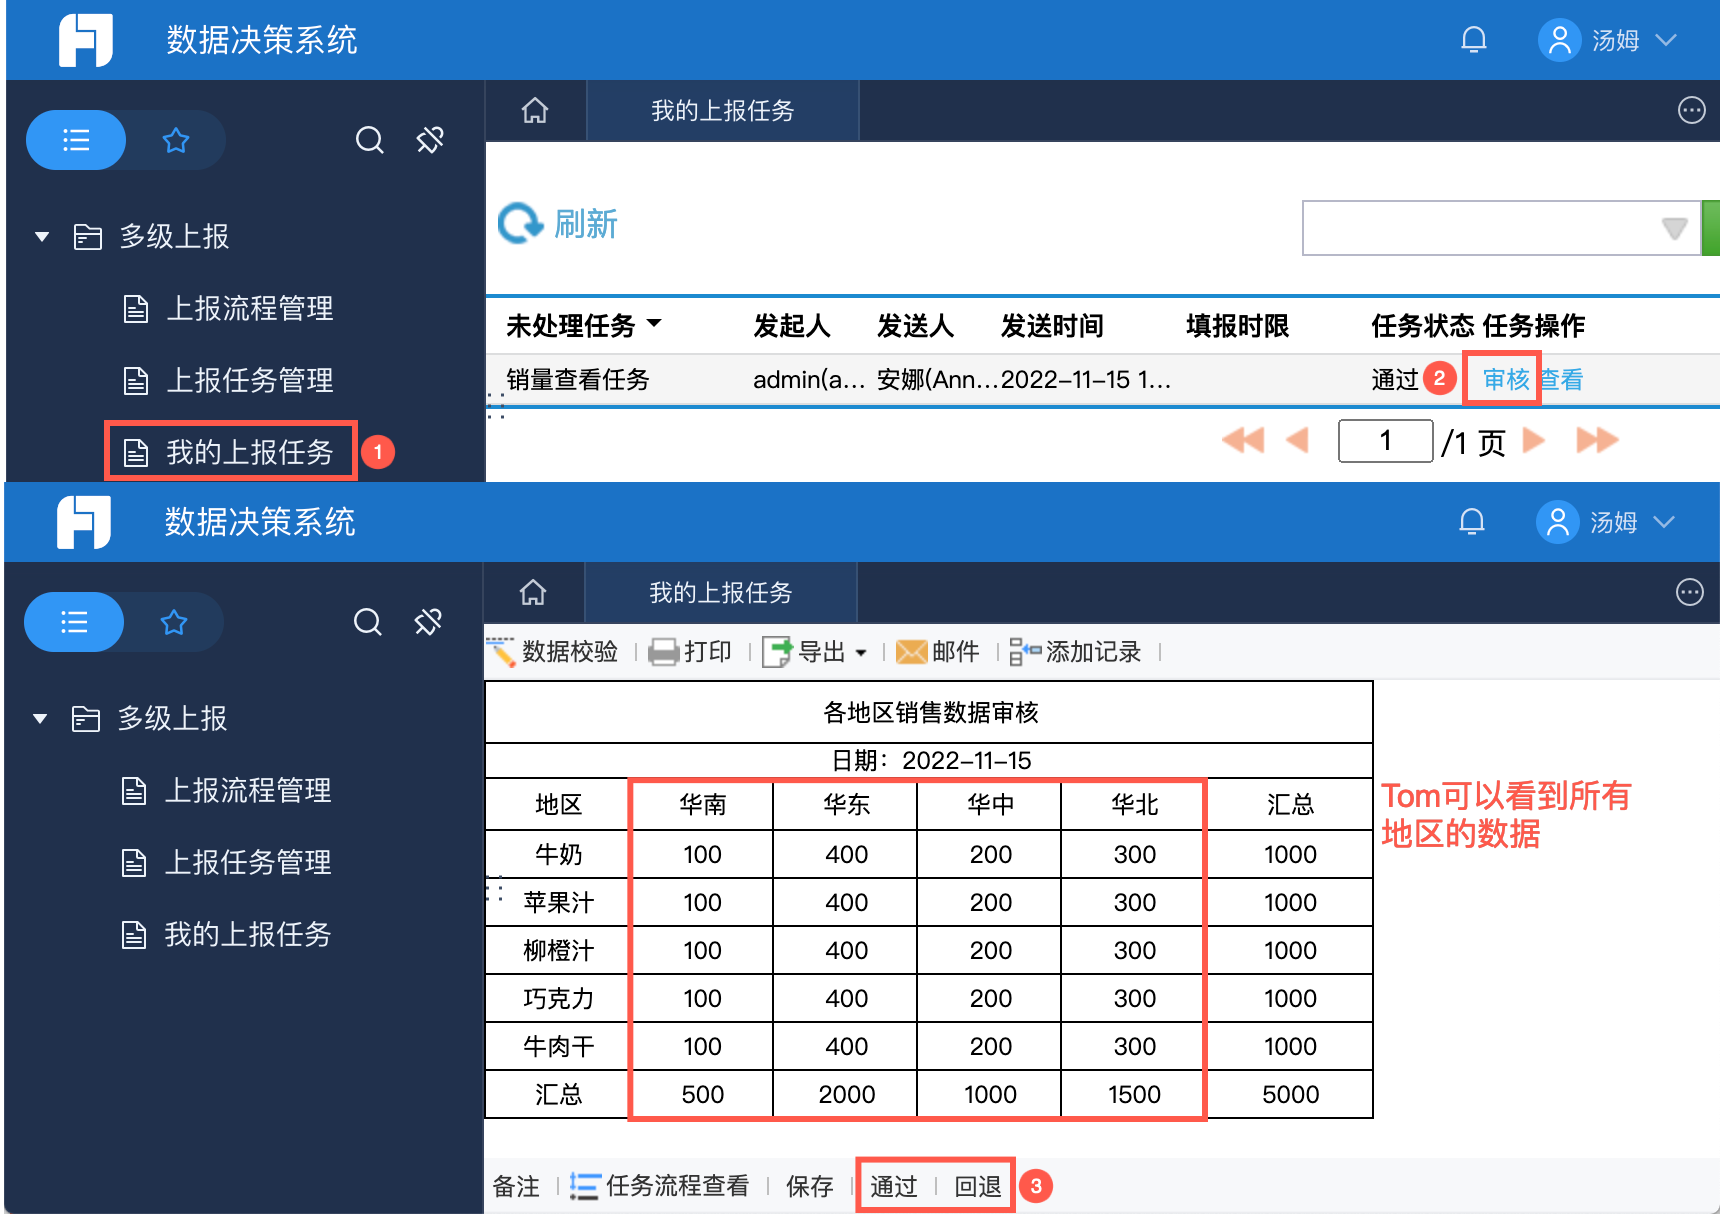Screen dimensions: 1720x1214
Task: Click the 5000 grand total cell
Action: click(1290, 1094)
